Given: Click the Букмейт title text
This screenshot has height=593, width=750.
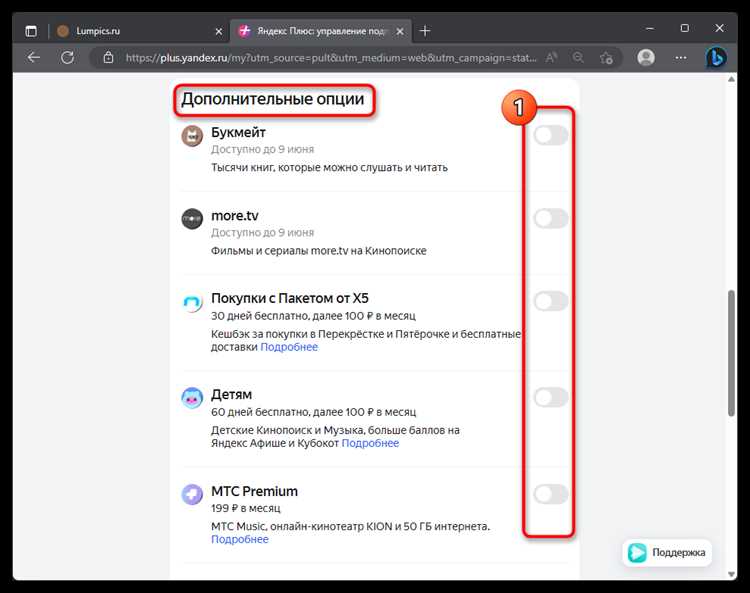Looking at the screenshot, I should [x=238, y=132].
